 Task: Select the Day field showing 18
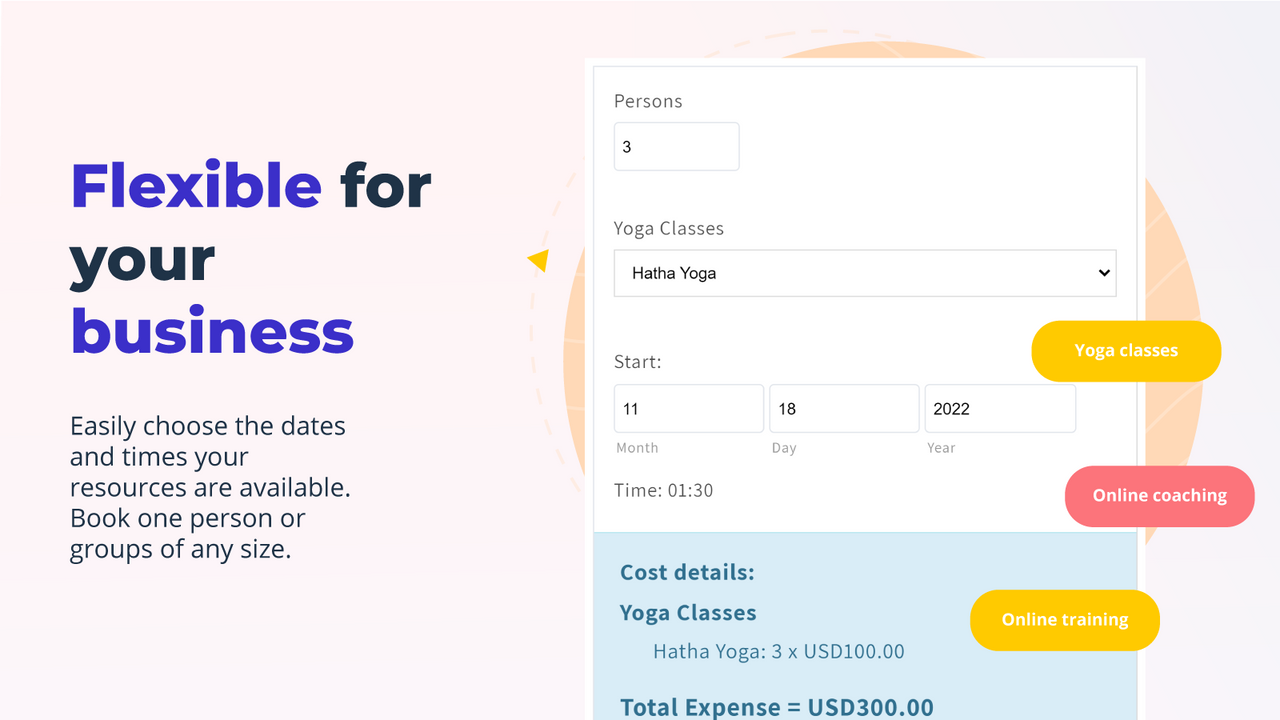[844, 408]
